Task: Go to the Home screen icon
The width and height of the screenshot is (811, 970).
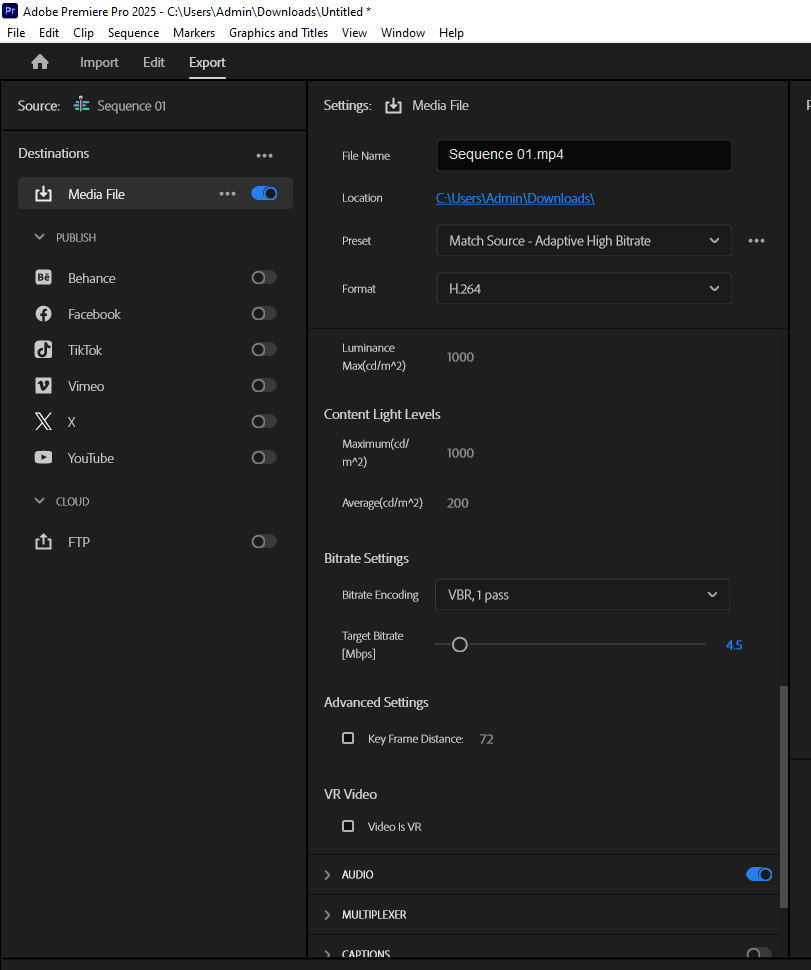Action: pos(40,62)
